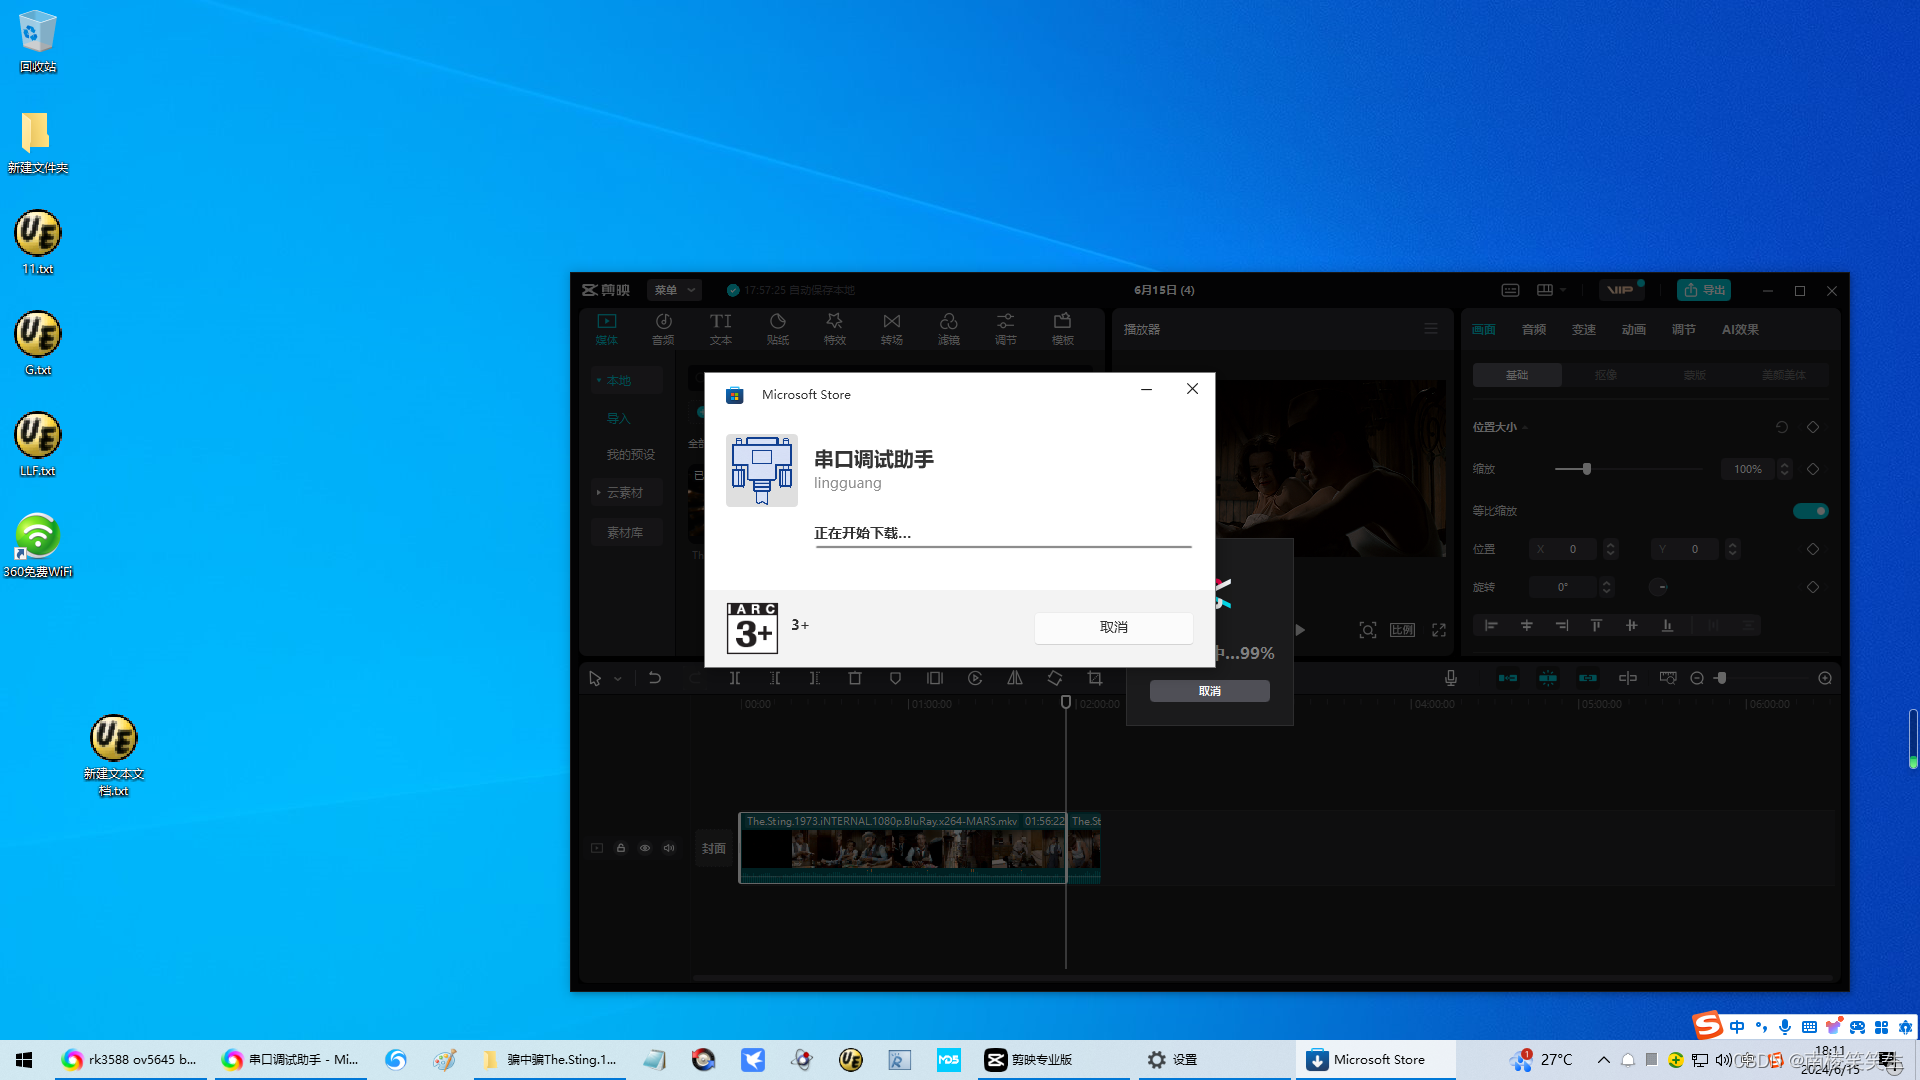The image size is (1920, 1080).
Task: Open the 贴纸 sticker icon
Action: pos(778,329)
